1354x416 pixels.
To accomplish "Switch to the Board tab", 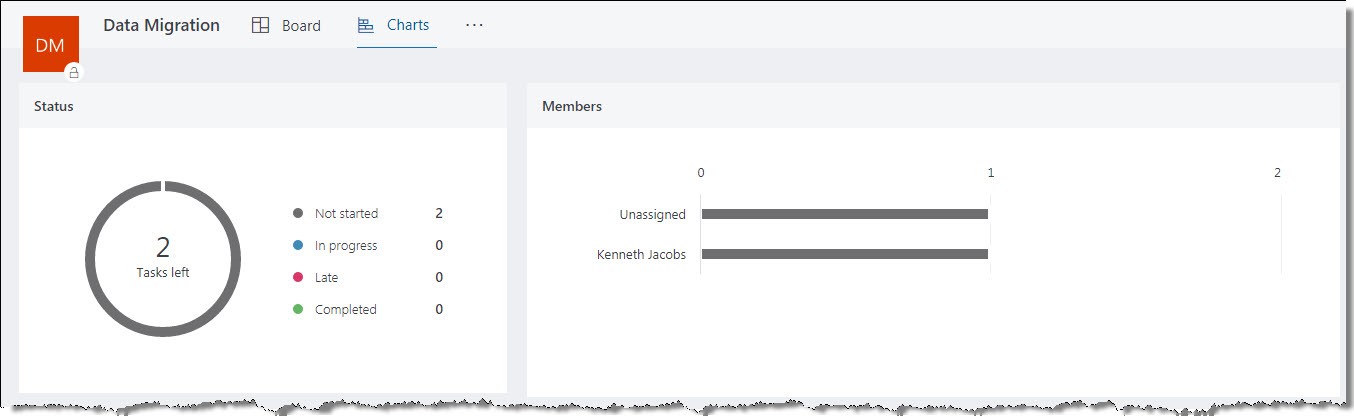I will click(x=287, y=26).
